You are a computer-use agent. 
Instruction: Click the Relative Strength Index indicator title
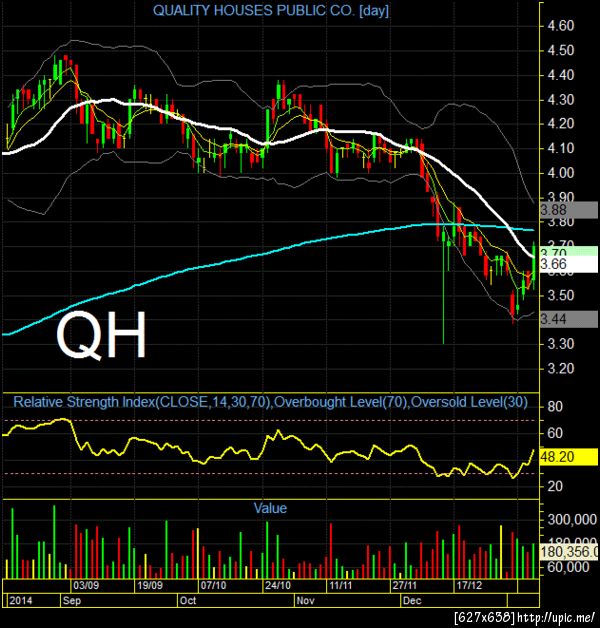point(270,402)
